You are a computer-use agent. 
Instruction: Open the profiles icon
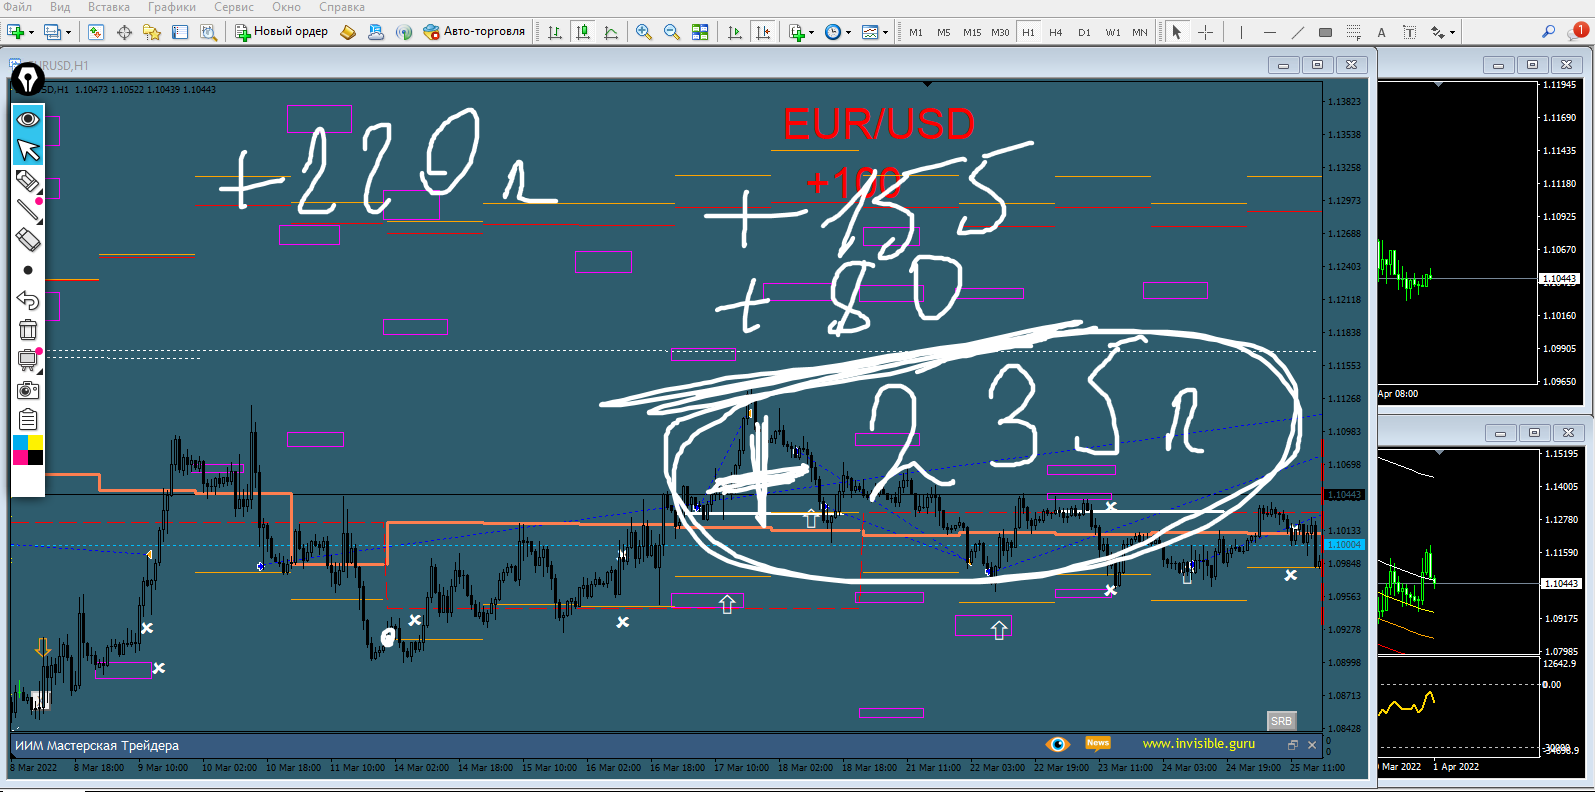pos(53,32)
